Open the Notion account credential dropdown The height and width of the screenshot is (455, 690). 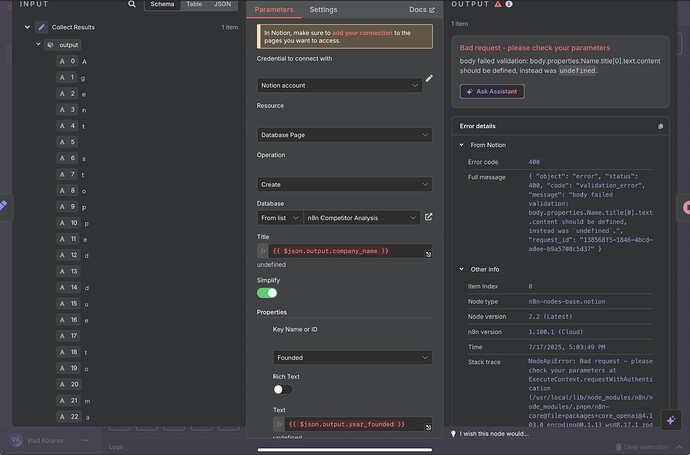(339, 85)
